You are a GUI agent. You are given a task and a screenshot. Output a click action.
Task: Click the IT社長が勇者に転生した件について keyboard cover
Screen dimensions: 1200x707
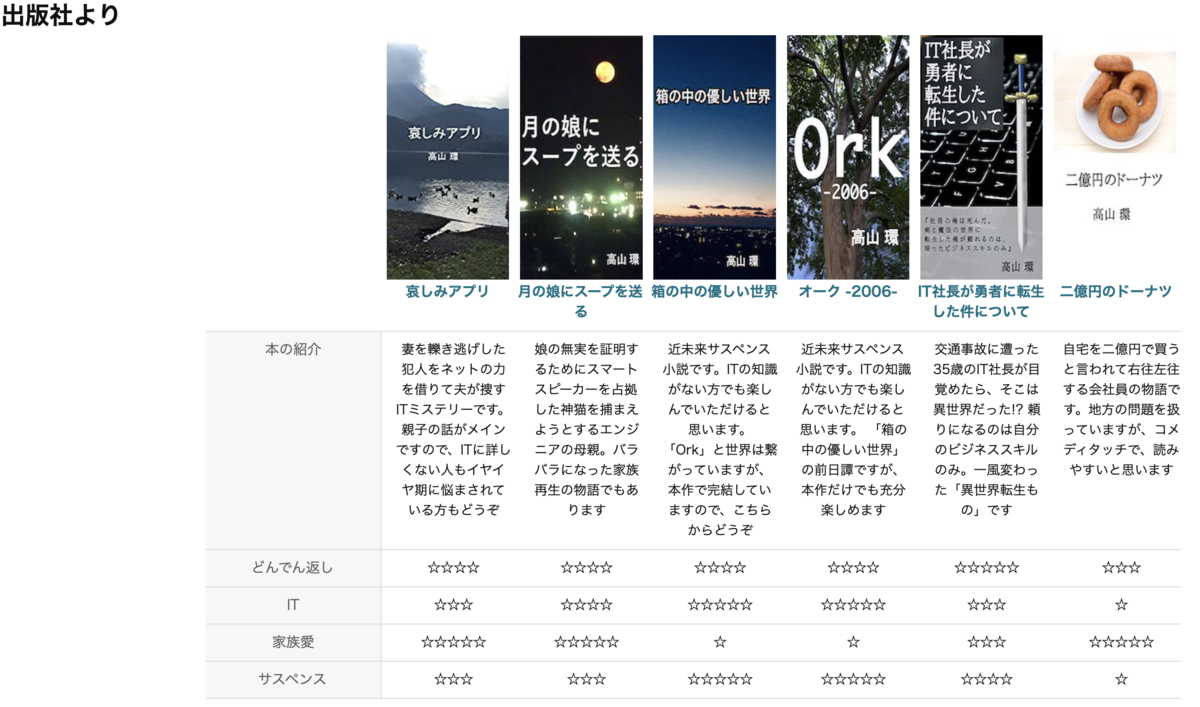click(982, 155)
